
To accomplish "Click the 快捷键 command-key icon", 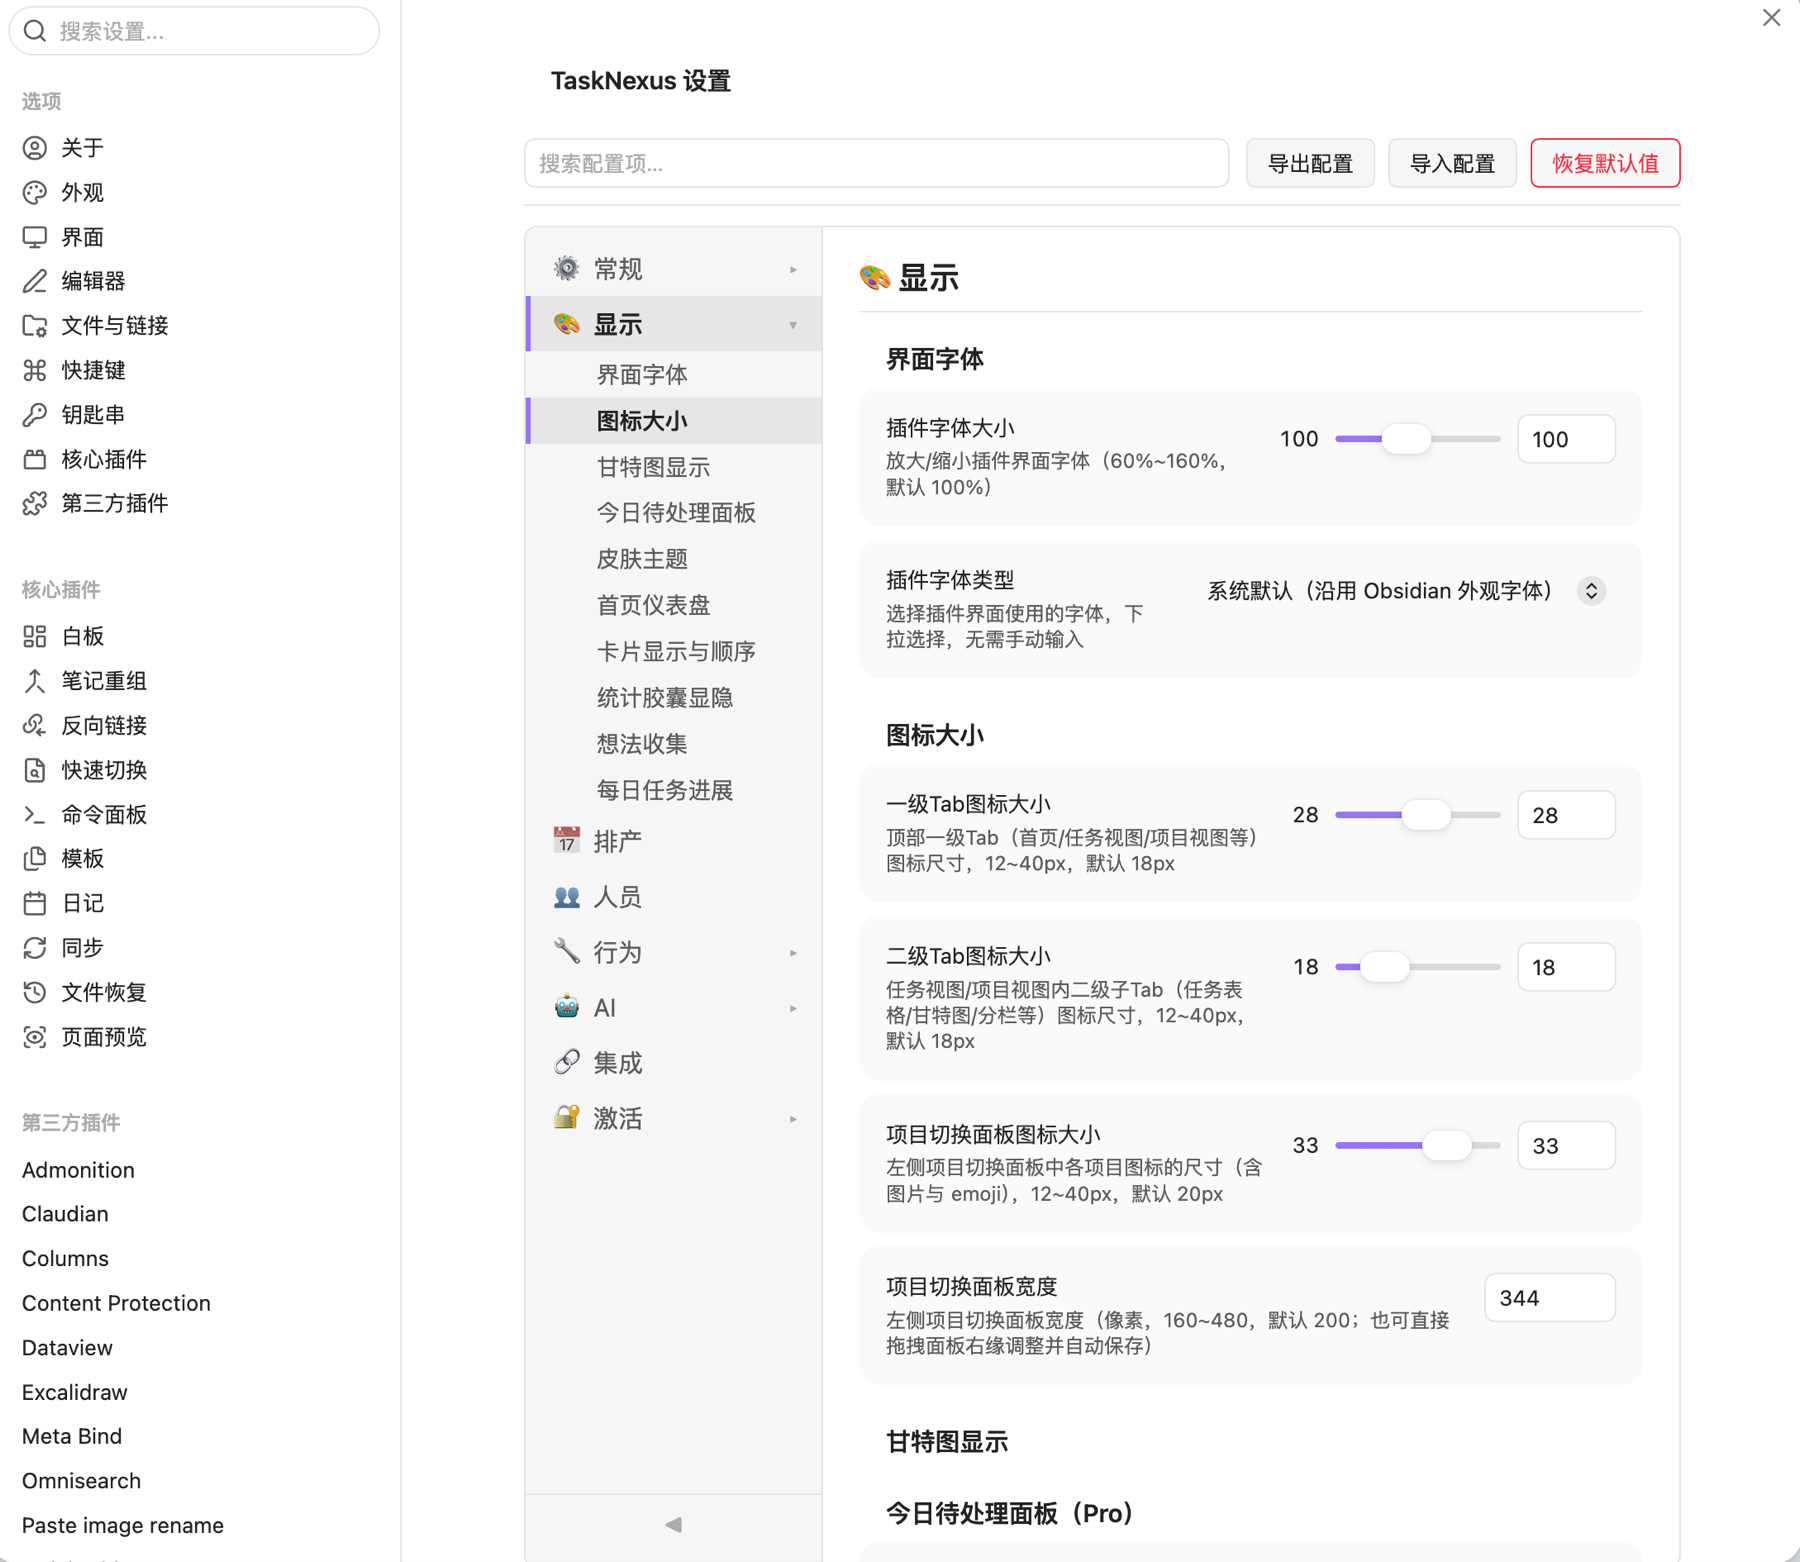I will point(35,370).
